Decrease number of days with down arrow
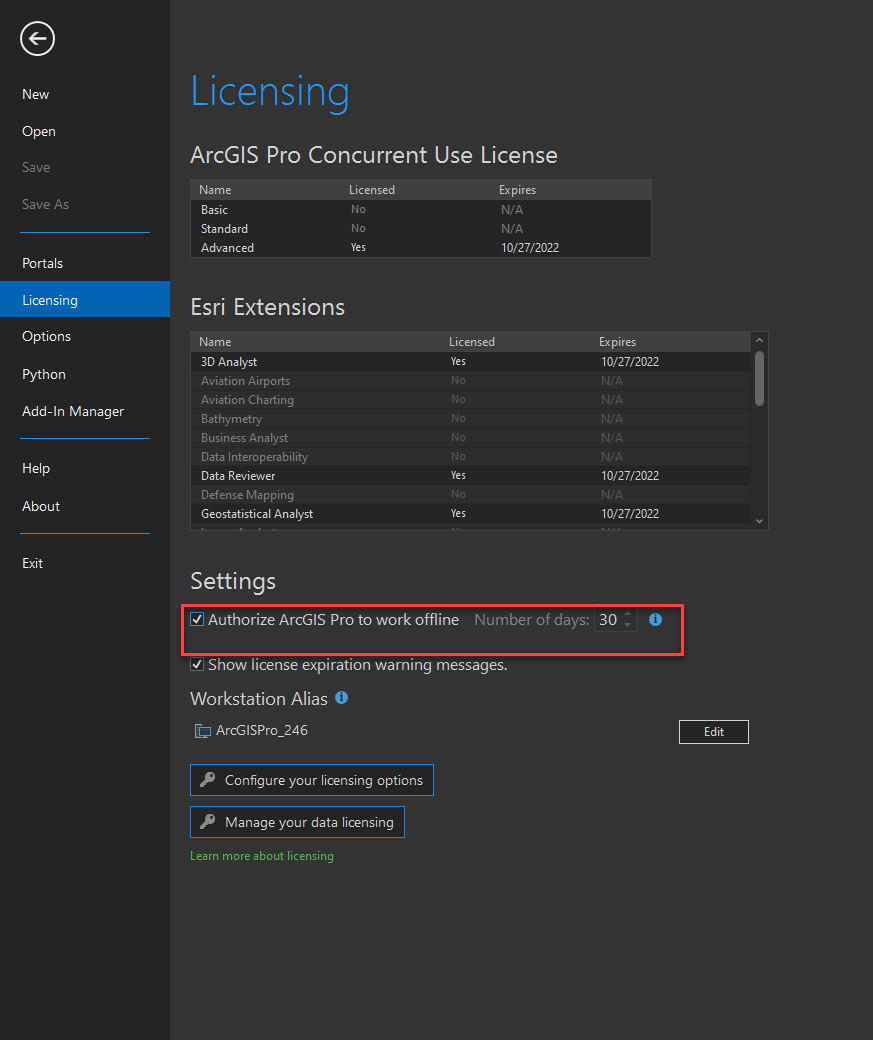 tap(628, 625)
